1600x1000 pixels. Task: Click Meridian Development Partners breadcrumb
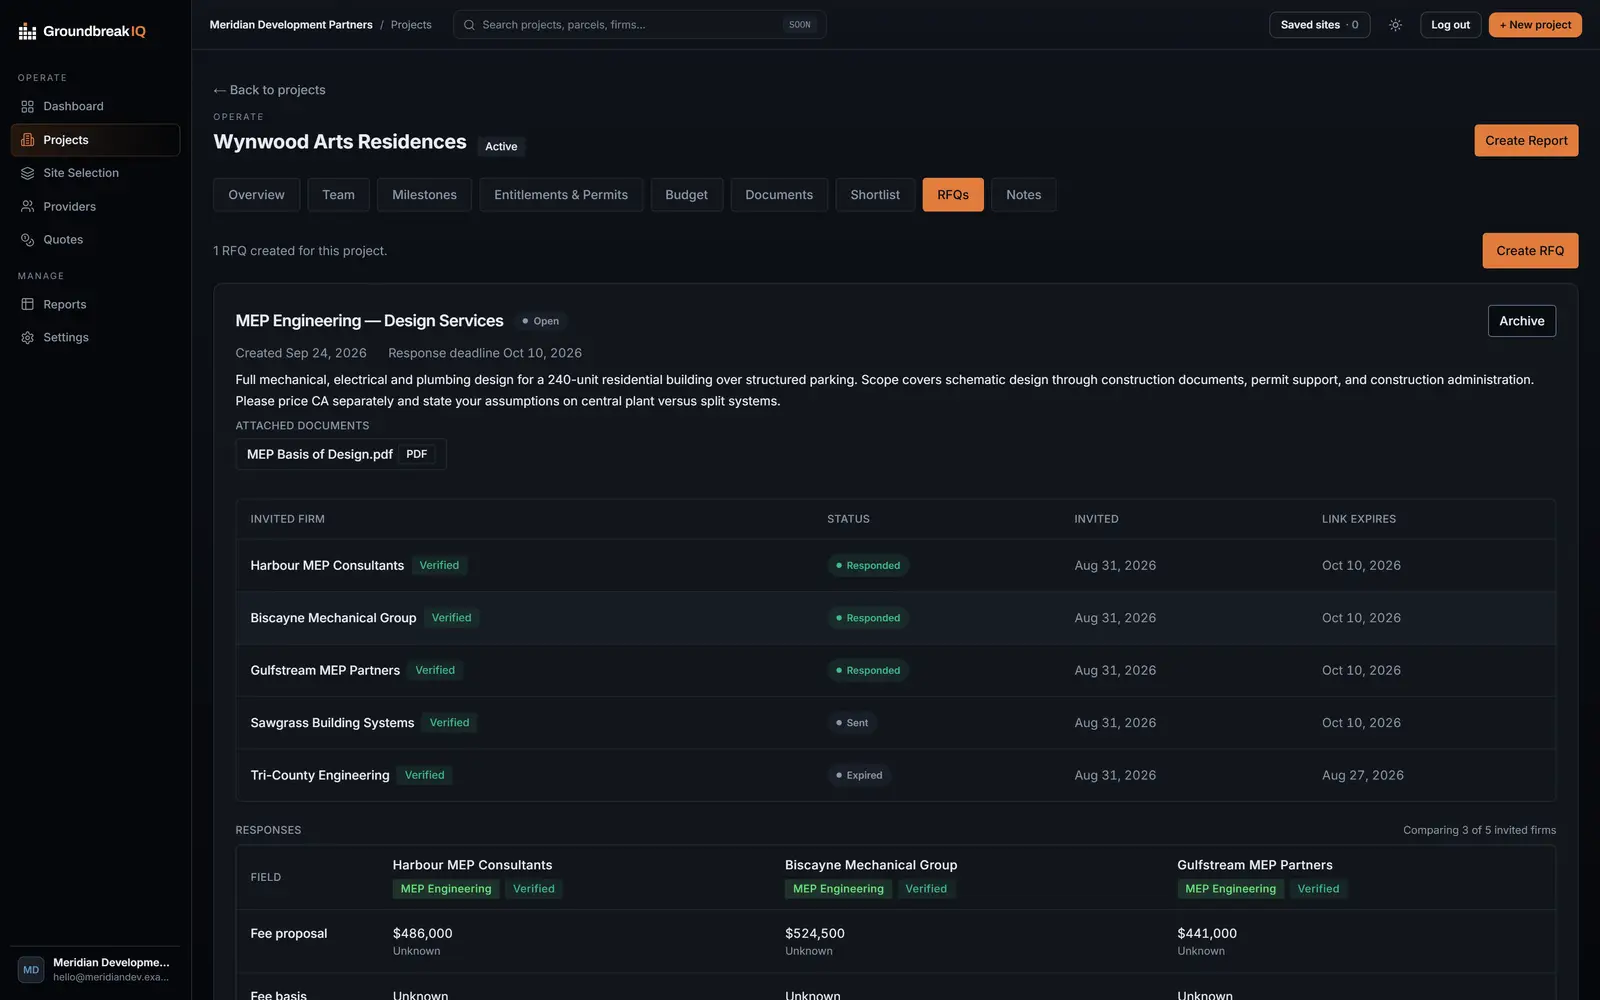point(291,25)
